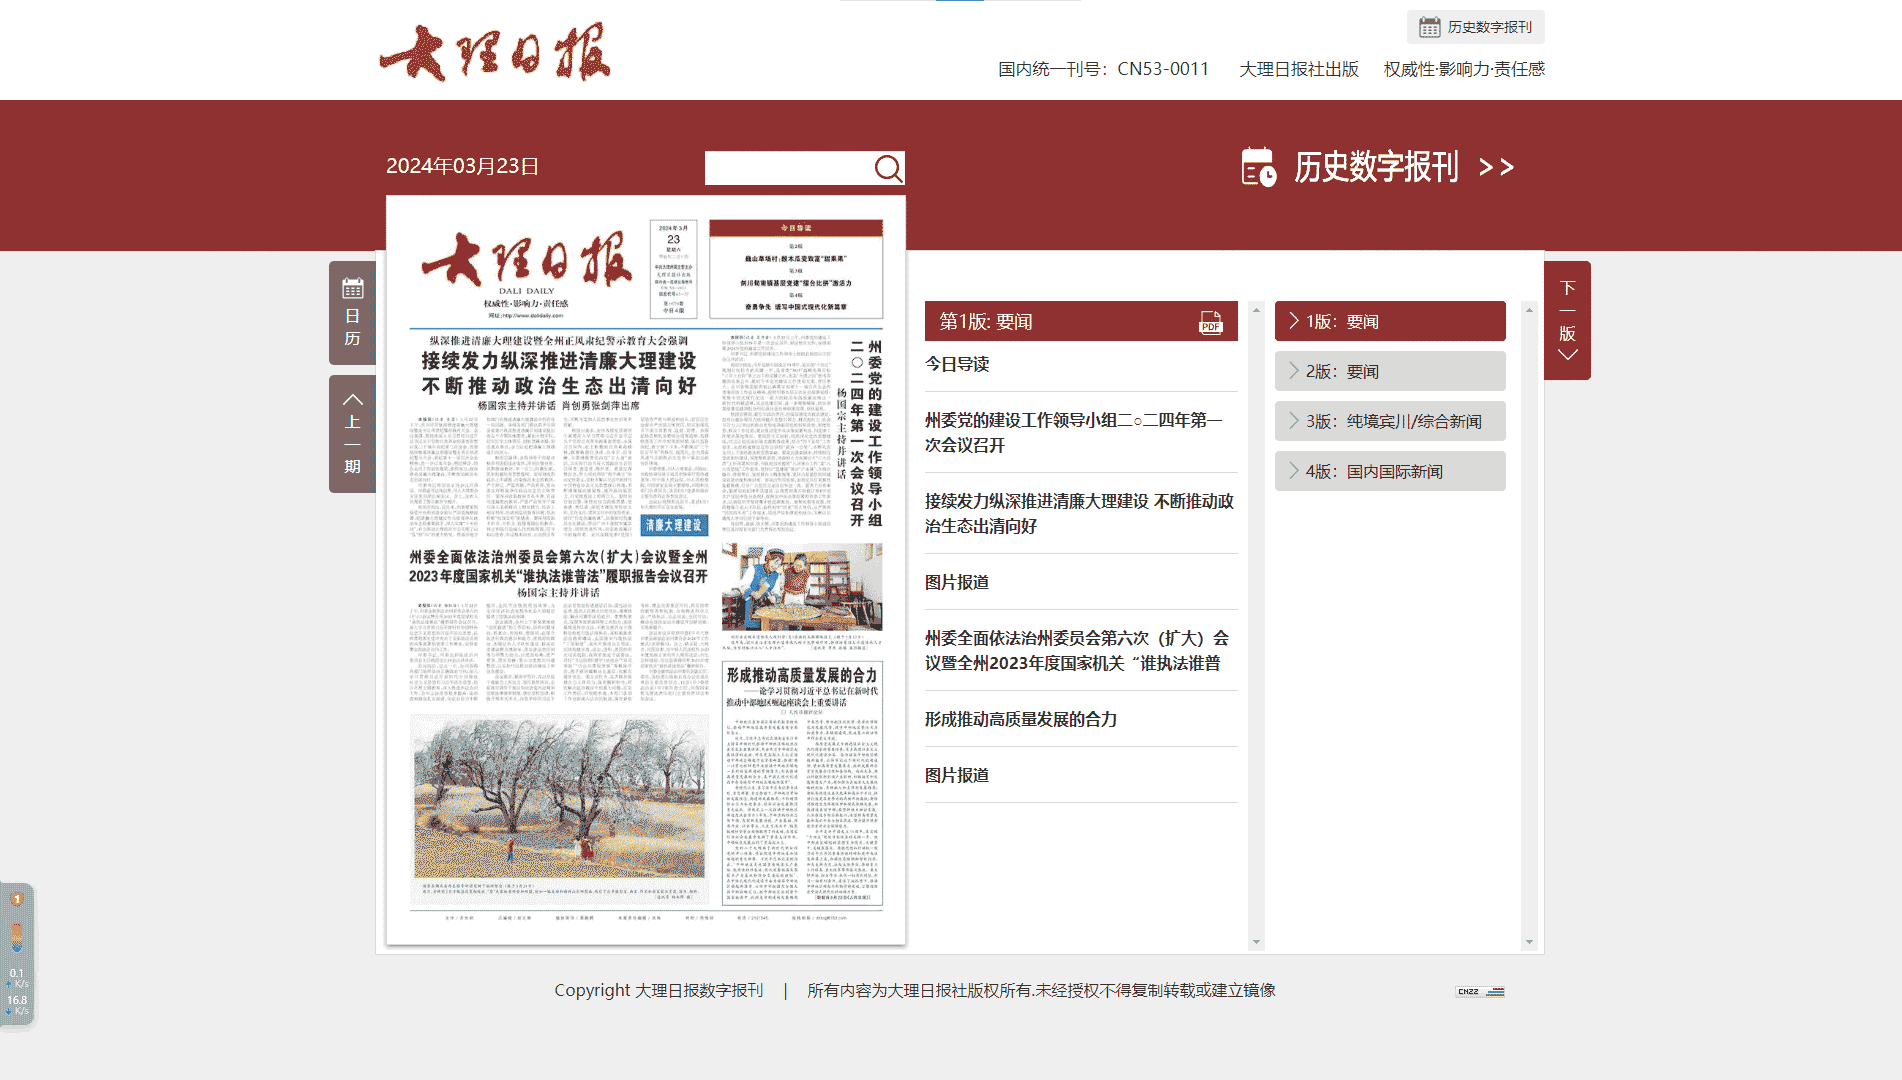Select the 3版: 纯境宾川/综合新闻 page tab
The image size is (1902, 1080).
click(1390, 421)
